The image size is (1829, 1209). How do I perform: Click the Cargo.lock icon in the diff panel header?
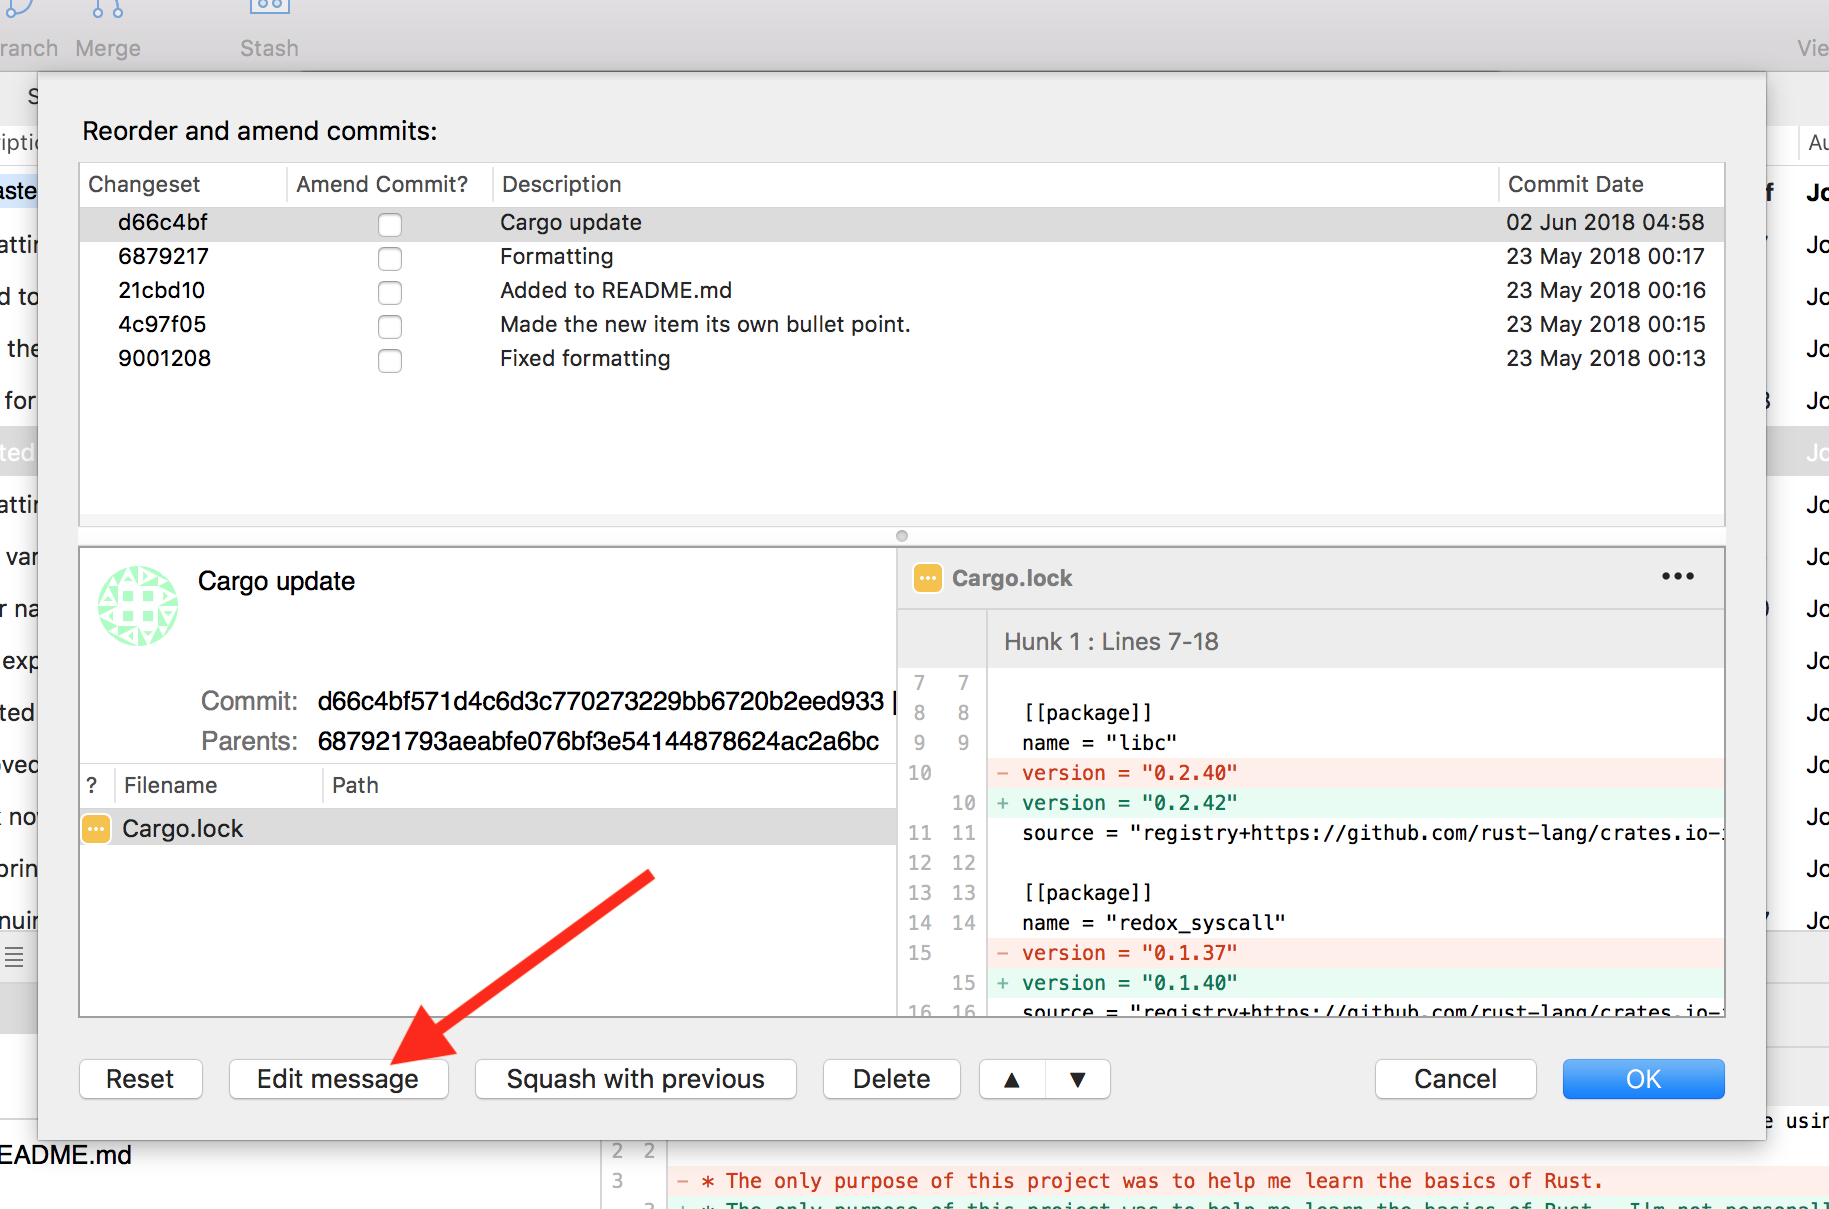point(927,578)
